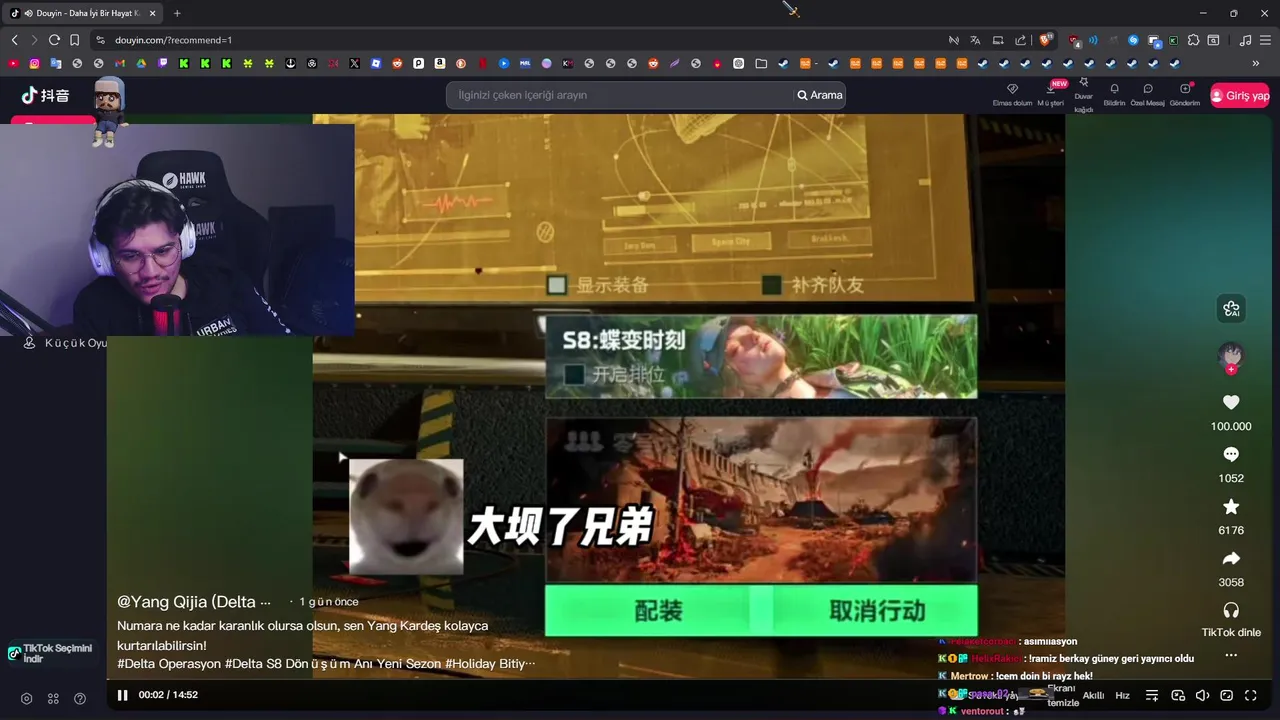This screenshot has height=720, width=1280.
Task: Go back in the browser
Action: click(14, 40)
